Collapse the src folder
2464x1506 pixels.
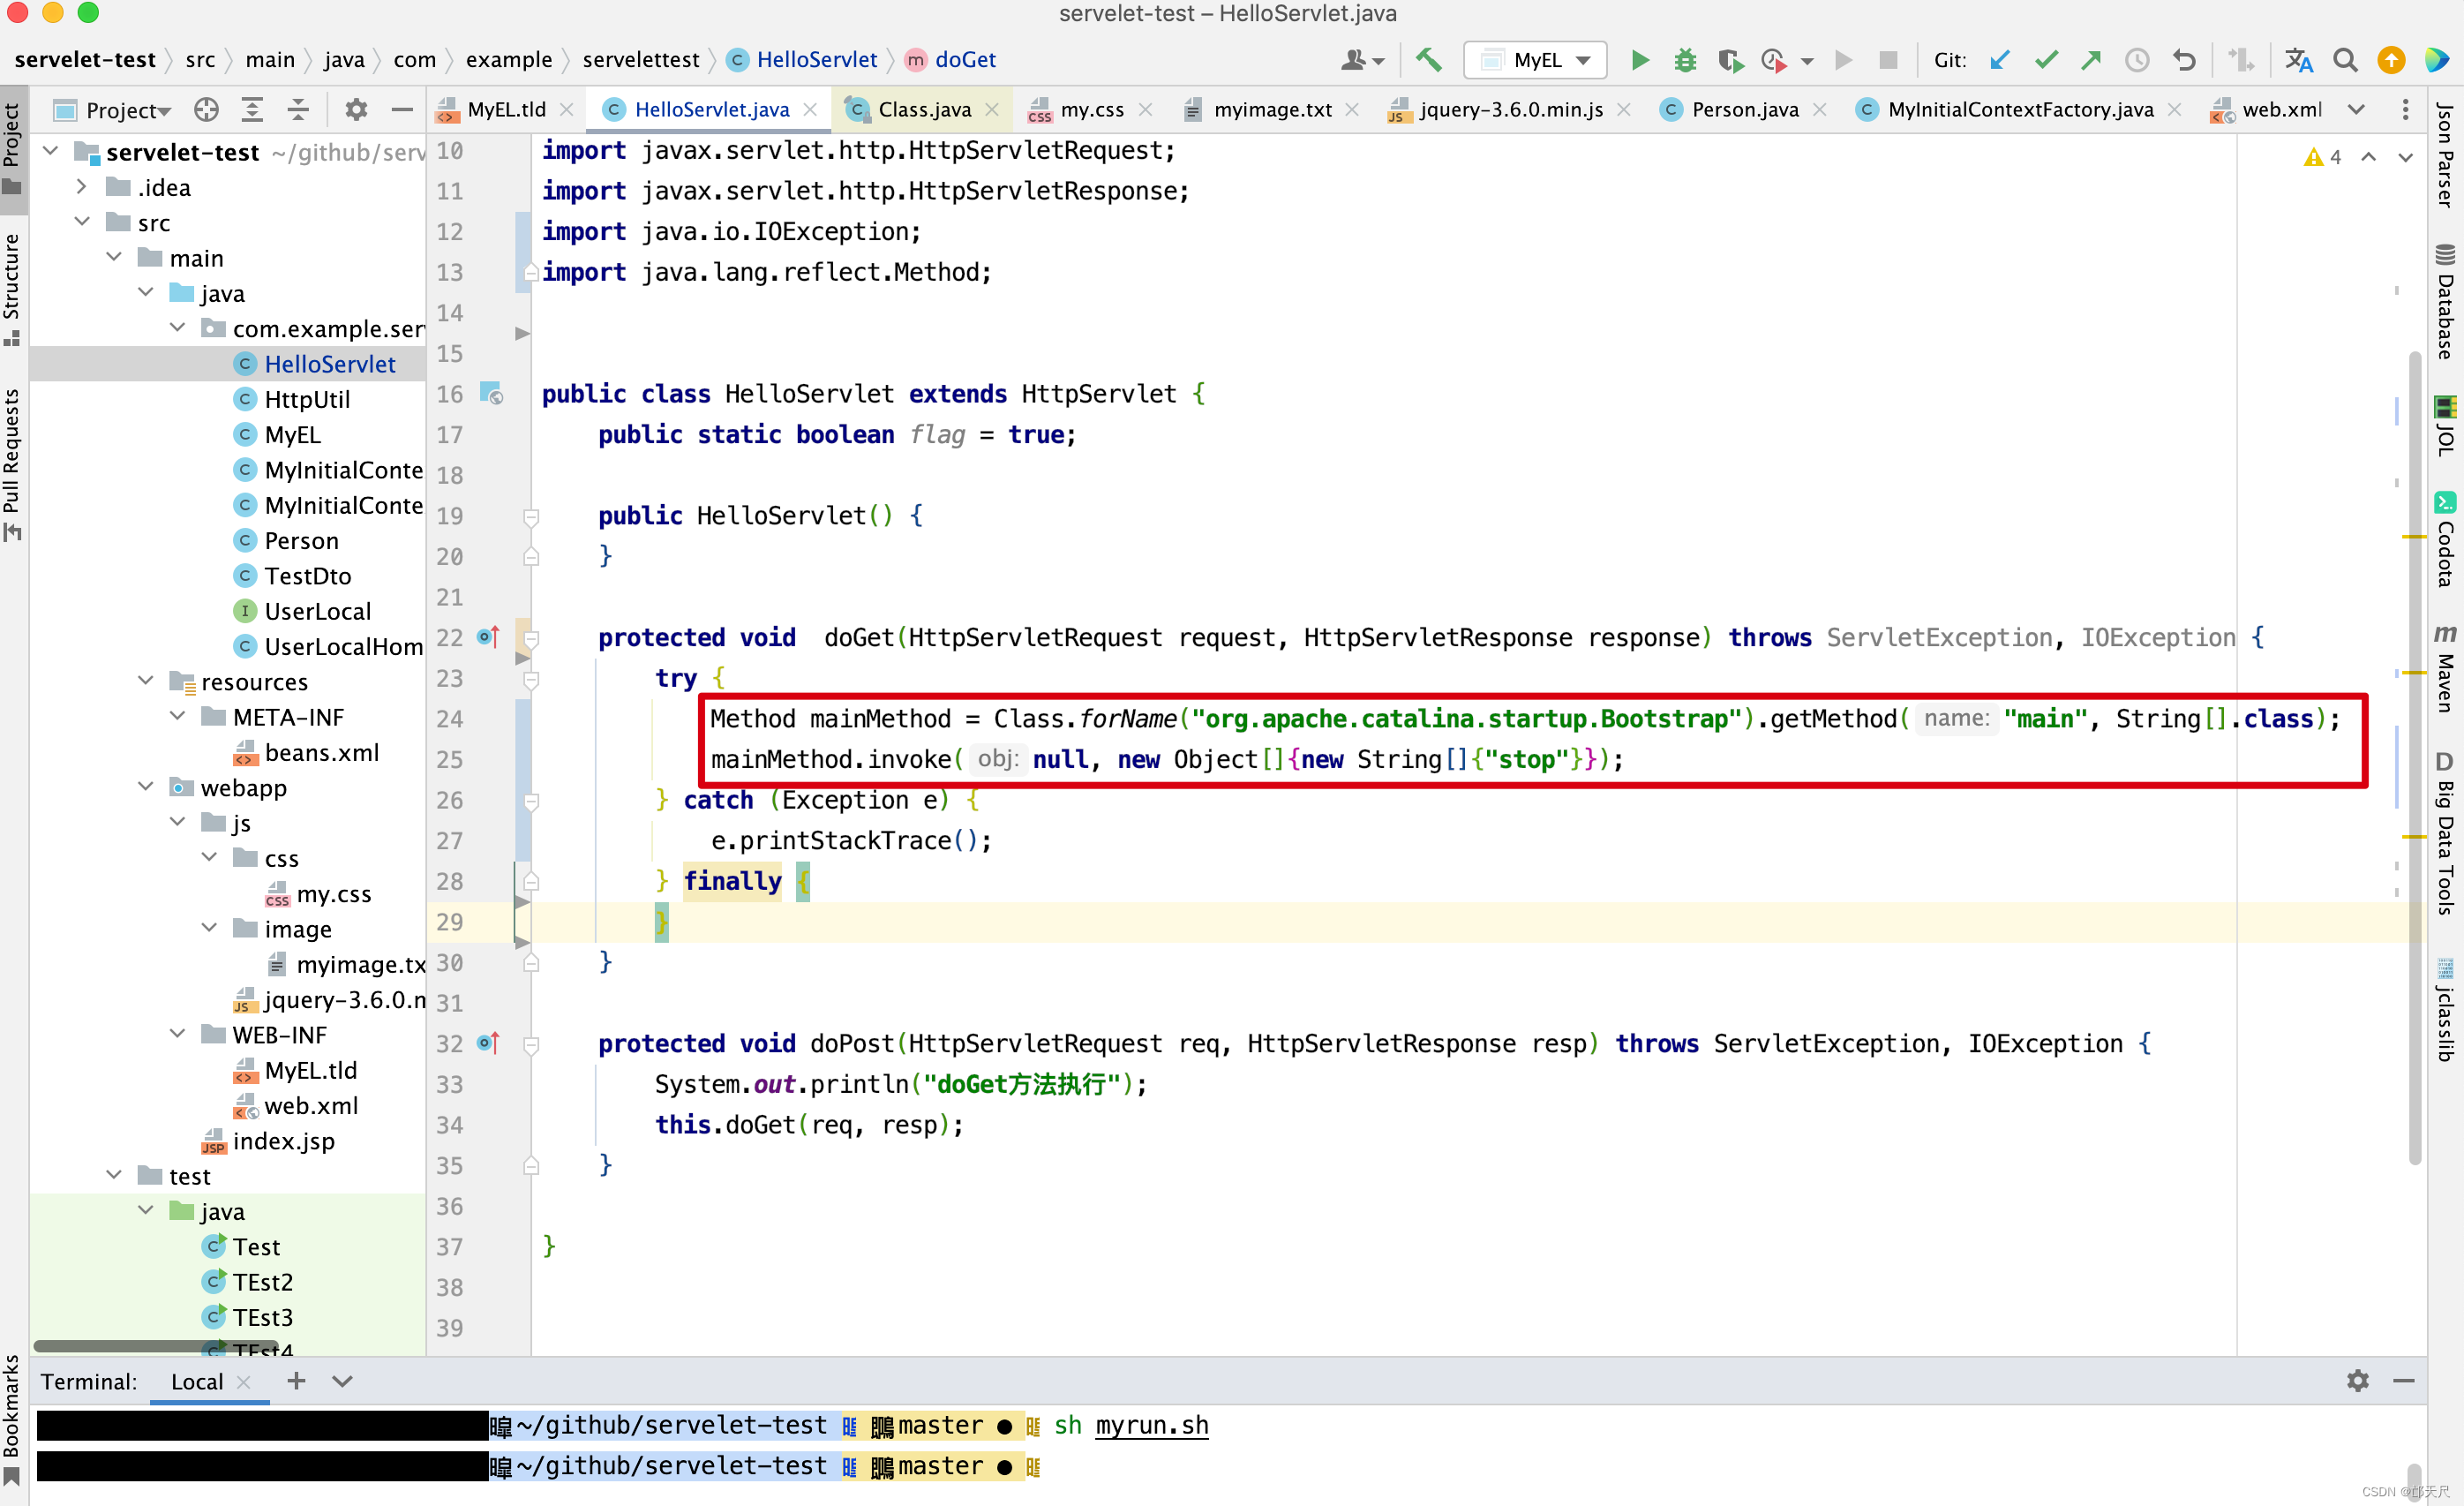tap(82, 222)
